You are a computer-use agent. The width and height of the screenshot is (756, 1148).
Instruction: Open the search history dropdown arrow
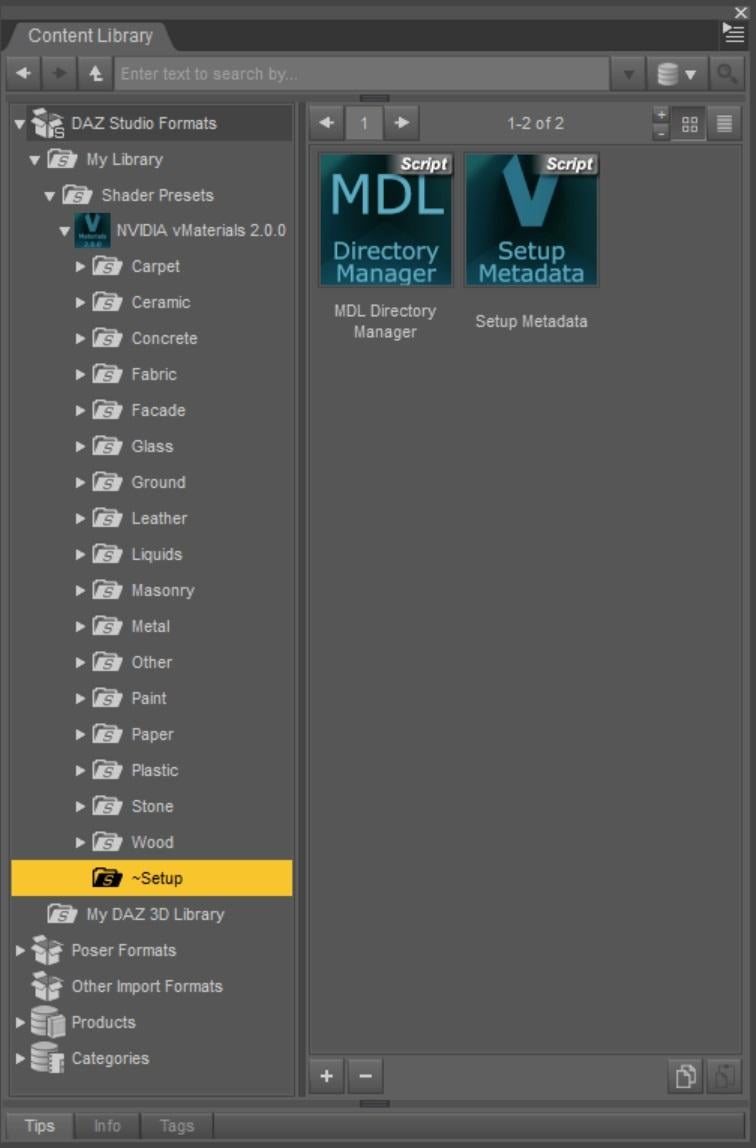pyautogui.click(x=628, y=74)
